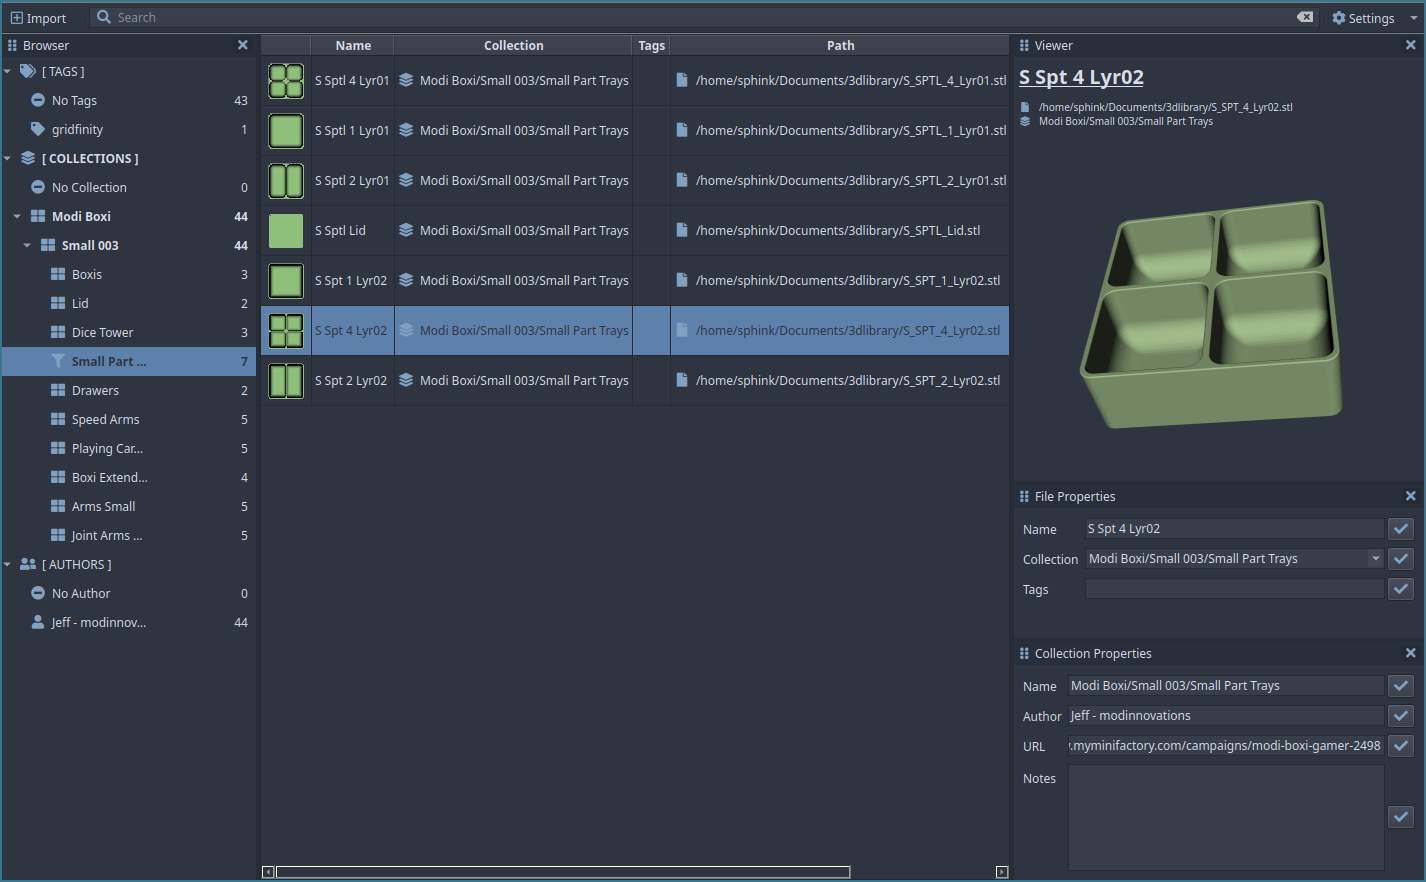Sort by the Collection column header
1426x882 pixels.
click(513, 45)
